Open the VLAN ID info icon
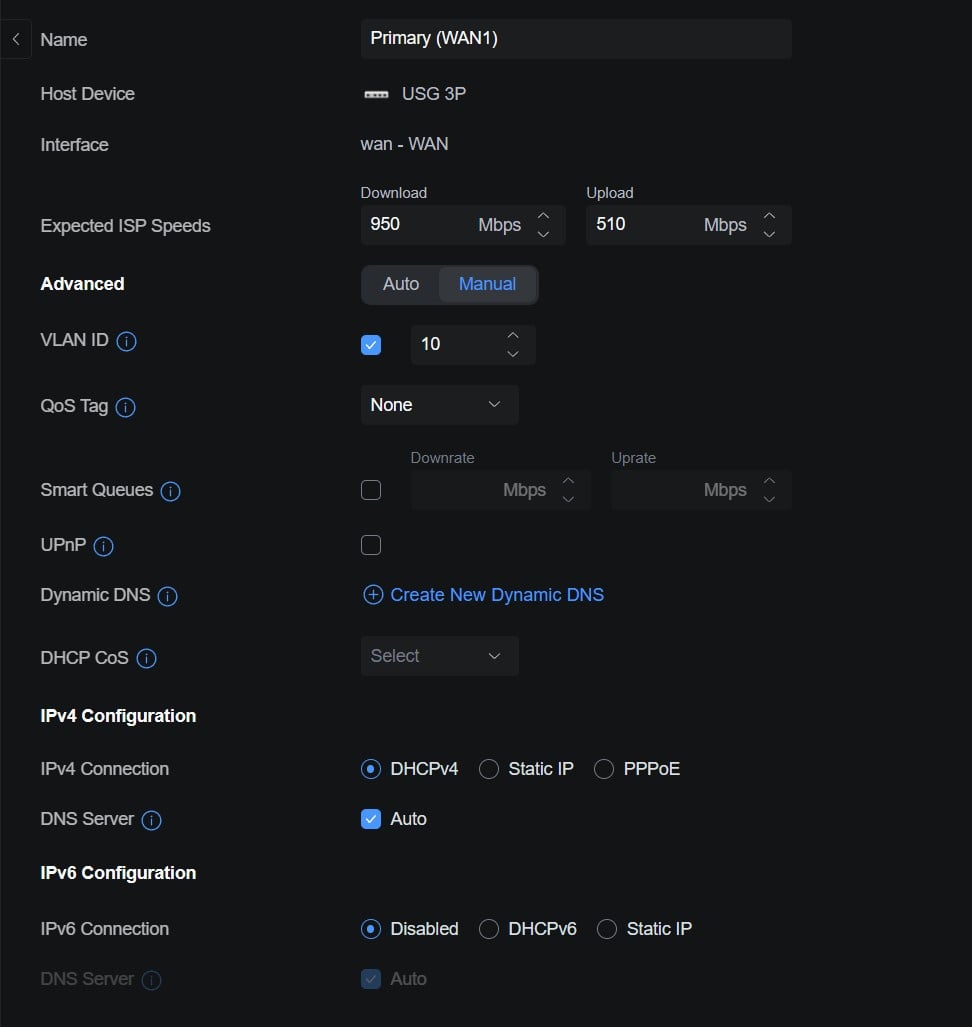Viewport: 972px width, 1027px height. click(126, 341)
